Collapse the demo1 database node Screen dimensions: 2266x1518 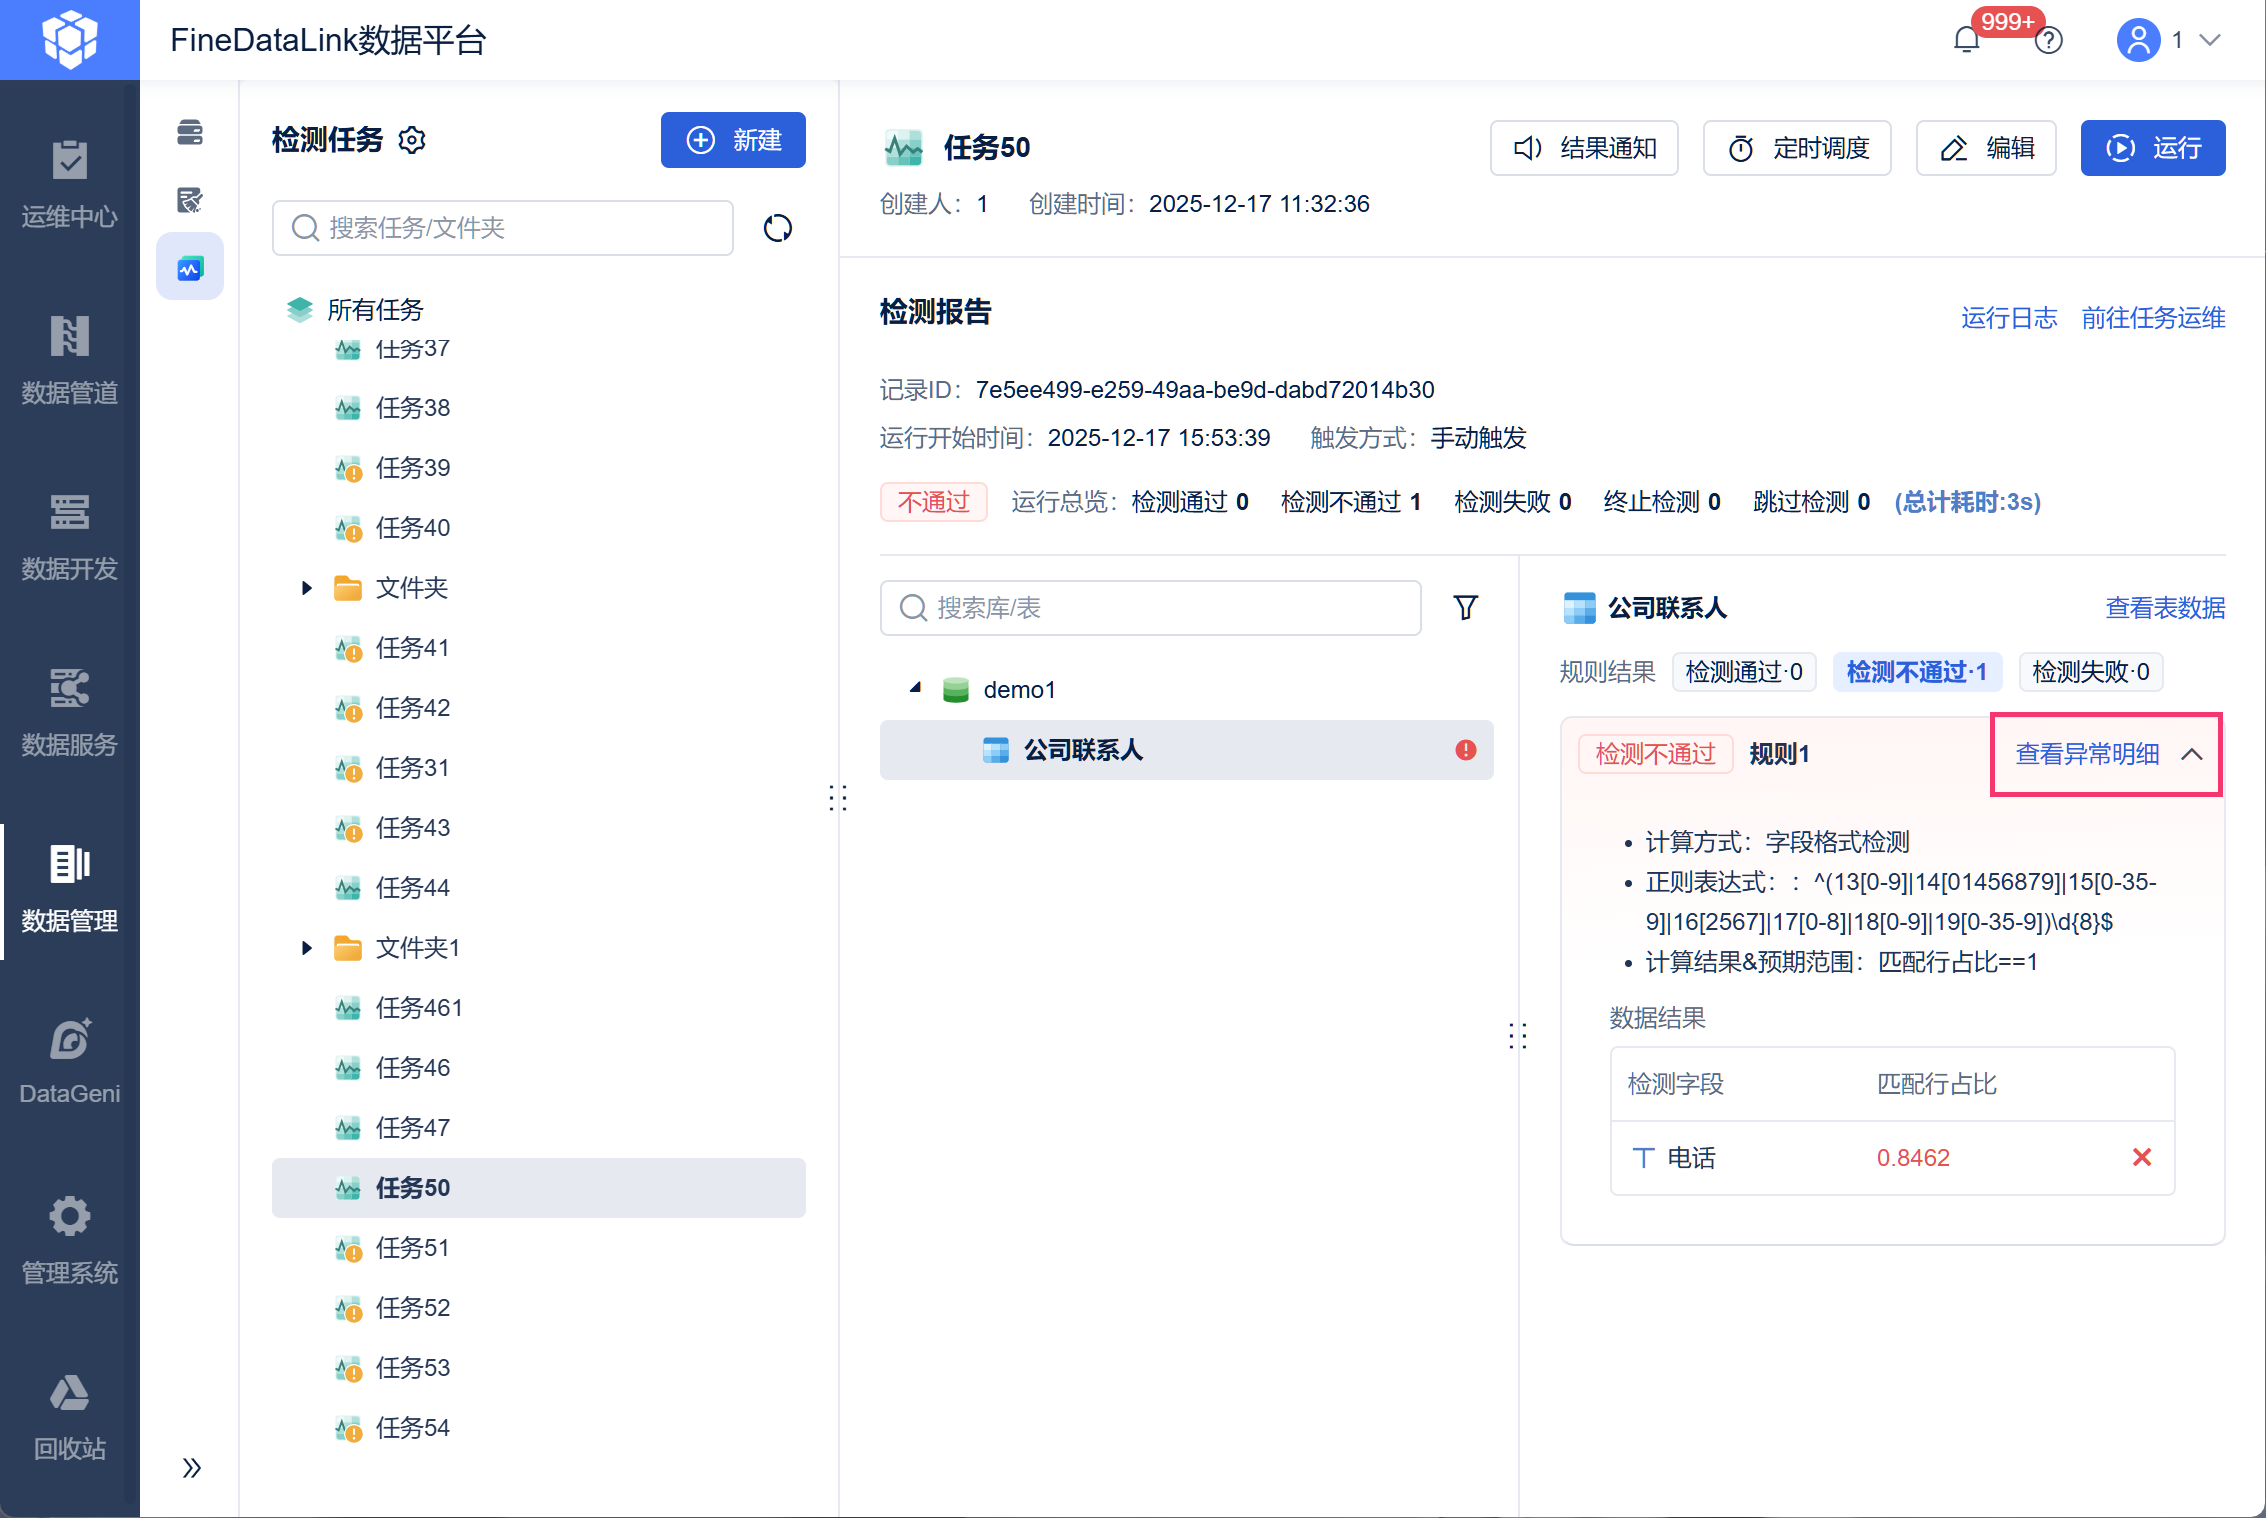tap(915, 689)
